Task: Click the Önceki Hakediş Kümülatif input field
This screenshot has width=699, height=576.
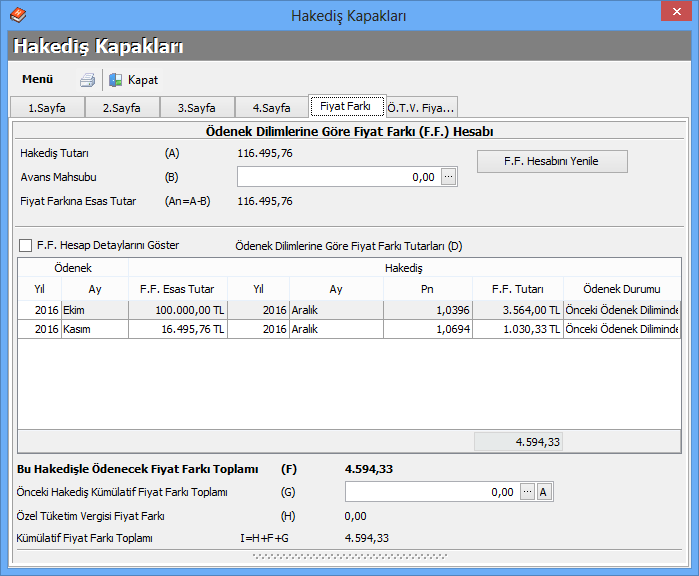Action: 431,492
